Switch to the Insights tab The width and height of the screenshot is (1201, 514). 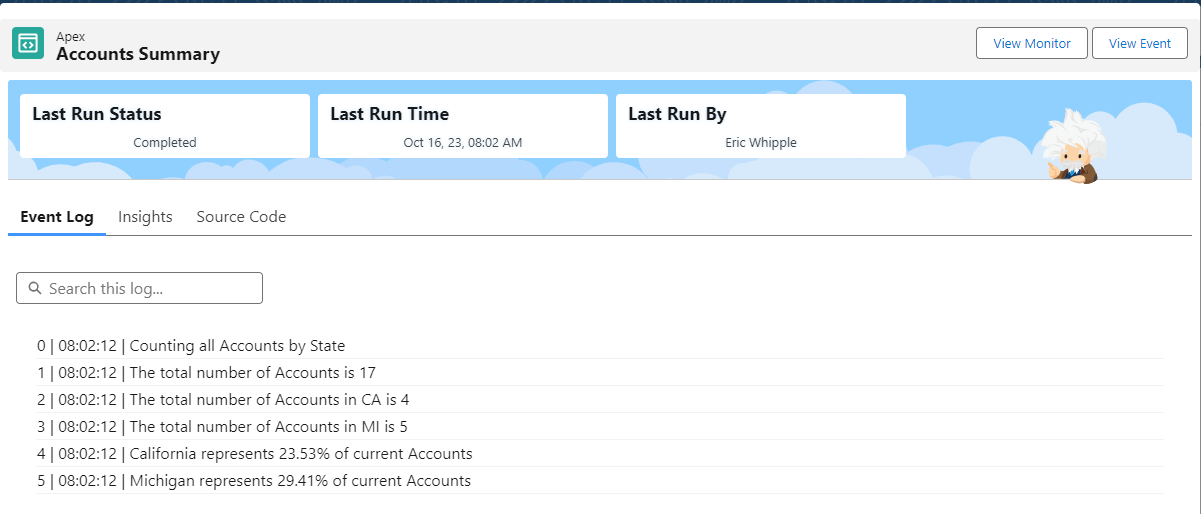[145, 217]
